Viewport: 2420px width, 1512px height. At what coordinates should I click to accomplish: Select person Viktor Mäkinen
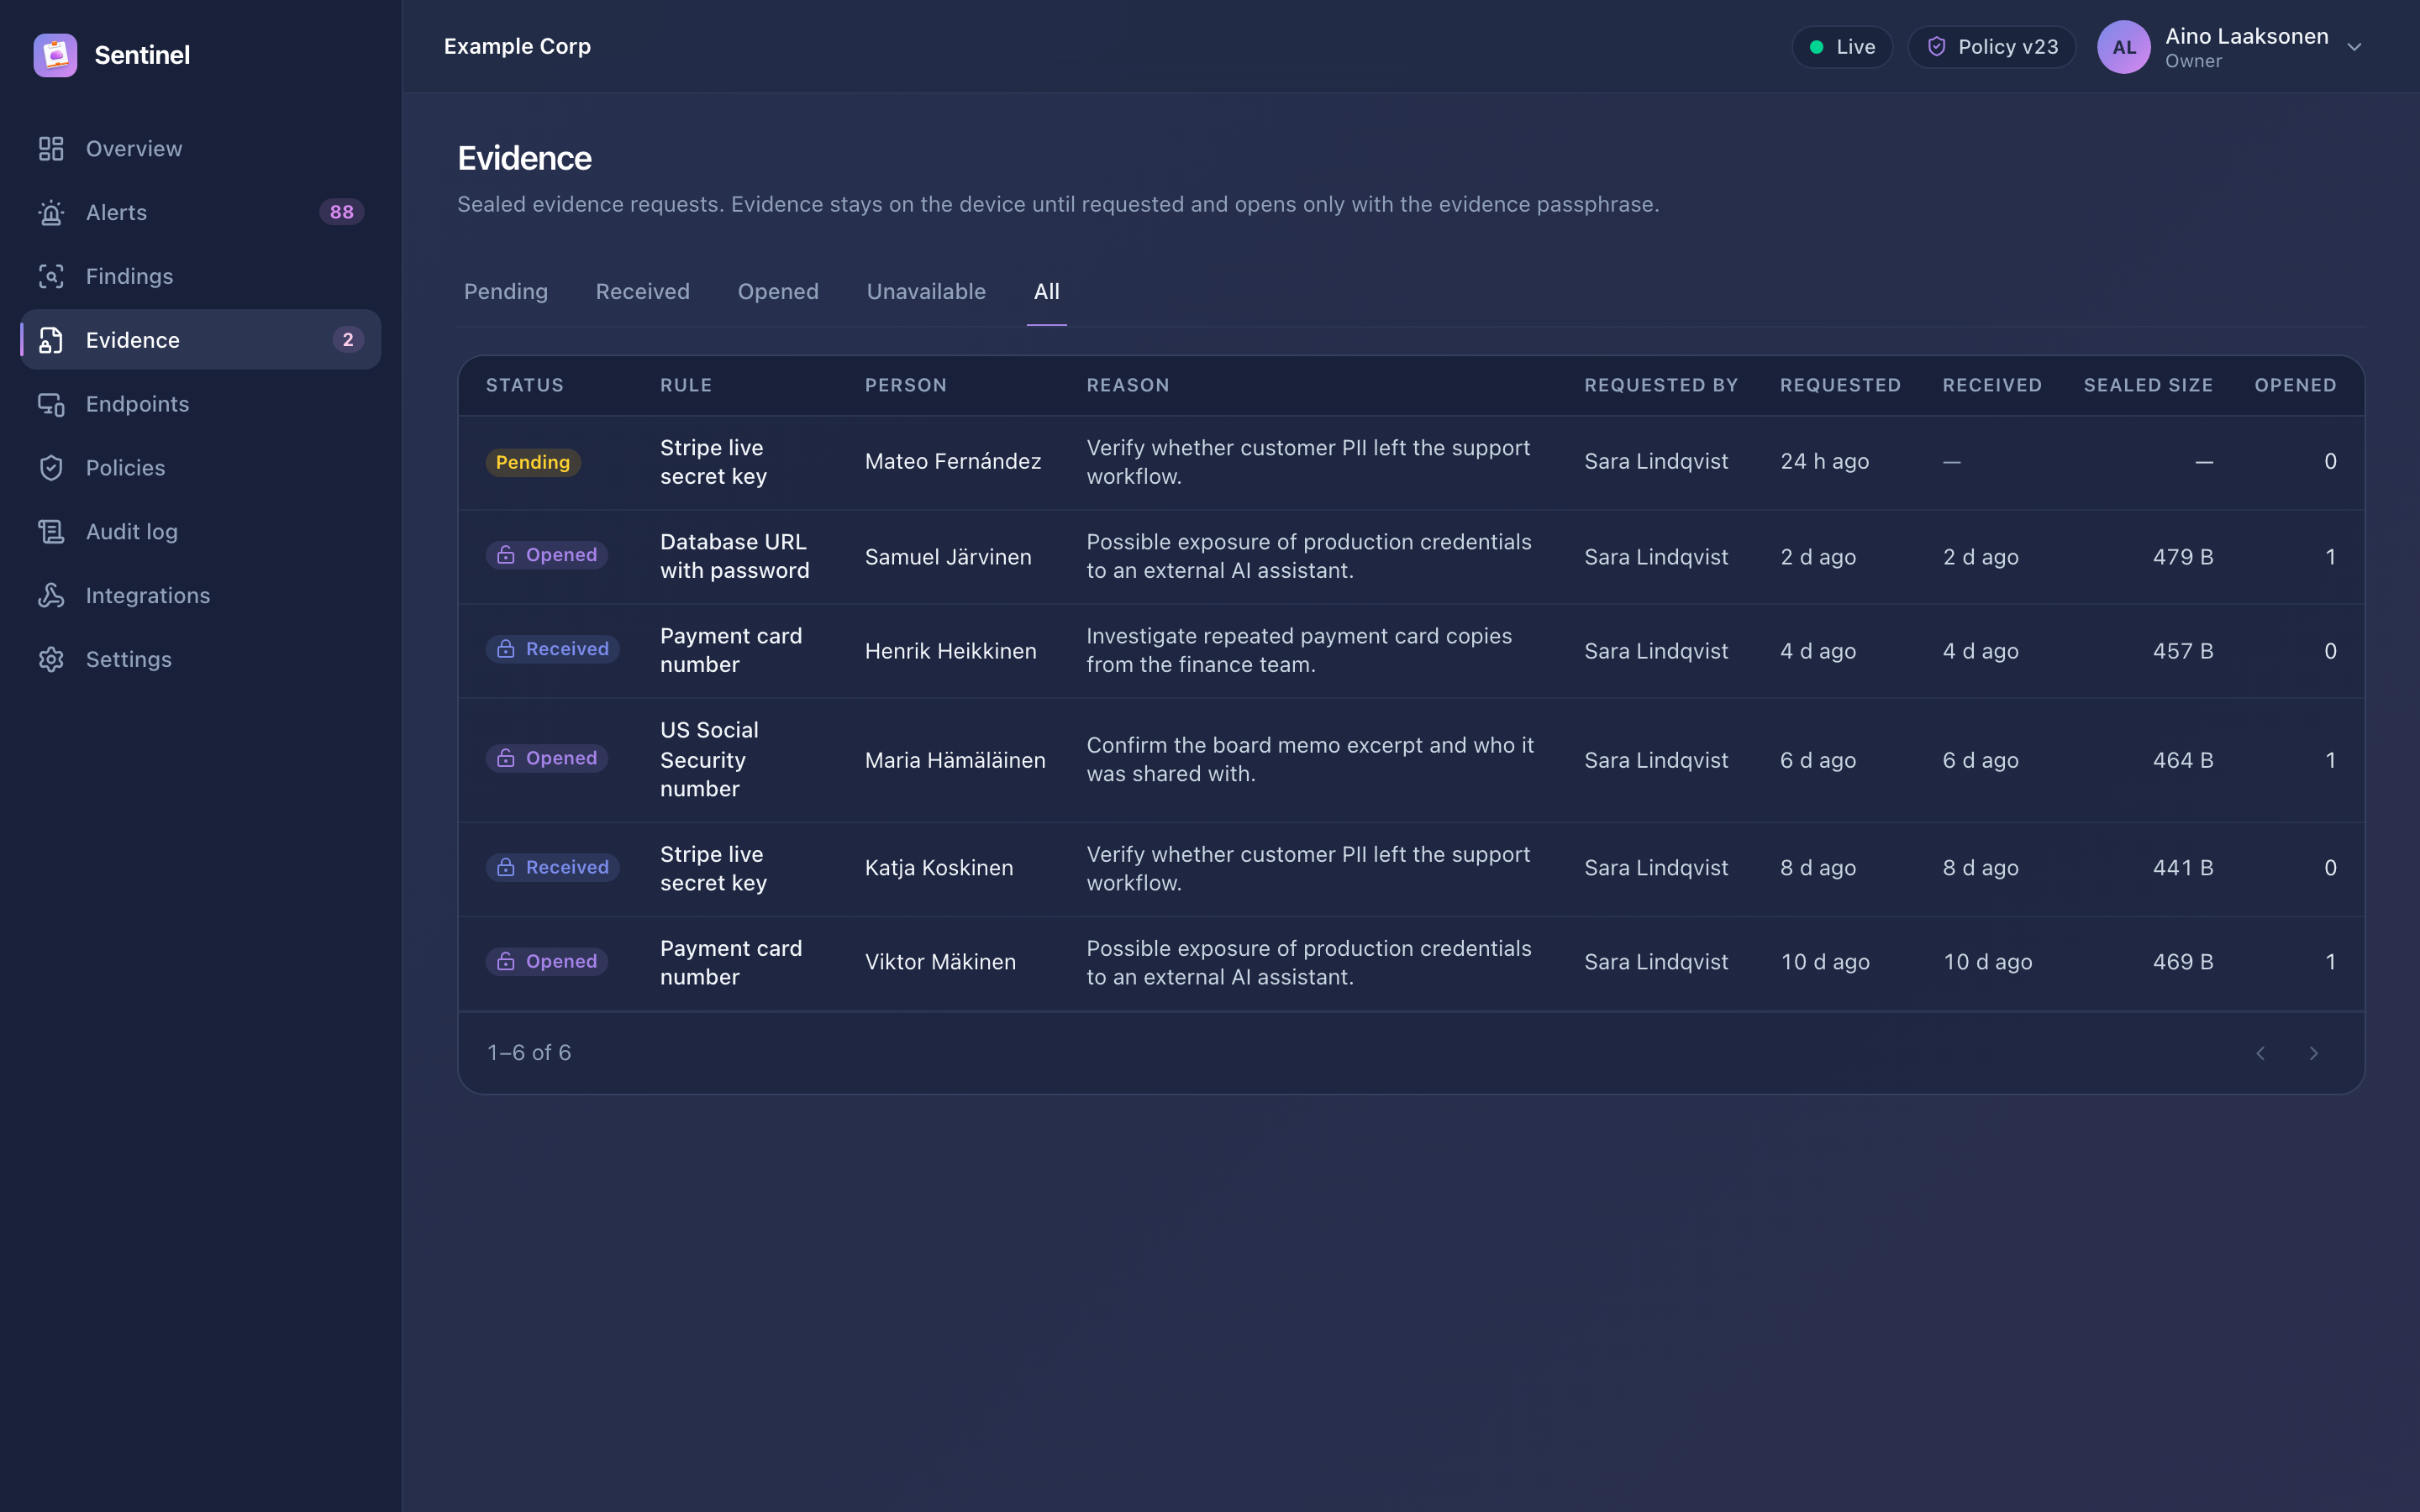click(940, 961)
